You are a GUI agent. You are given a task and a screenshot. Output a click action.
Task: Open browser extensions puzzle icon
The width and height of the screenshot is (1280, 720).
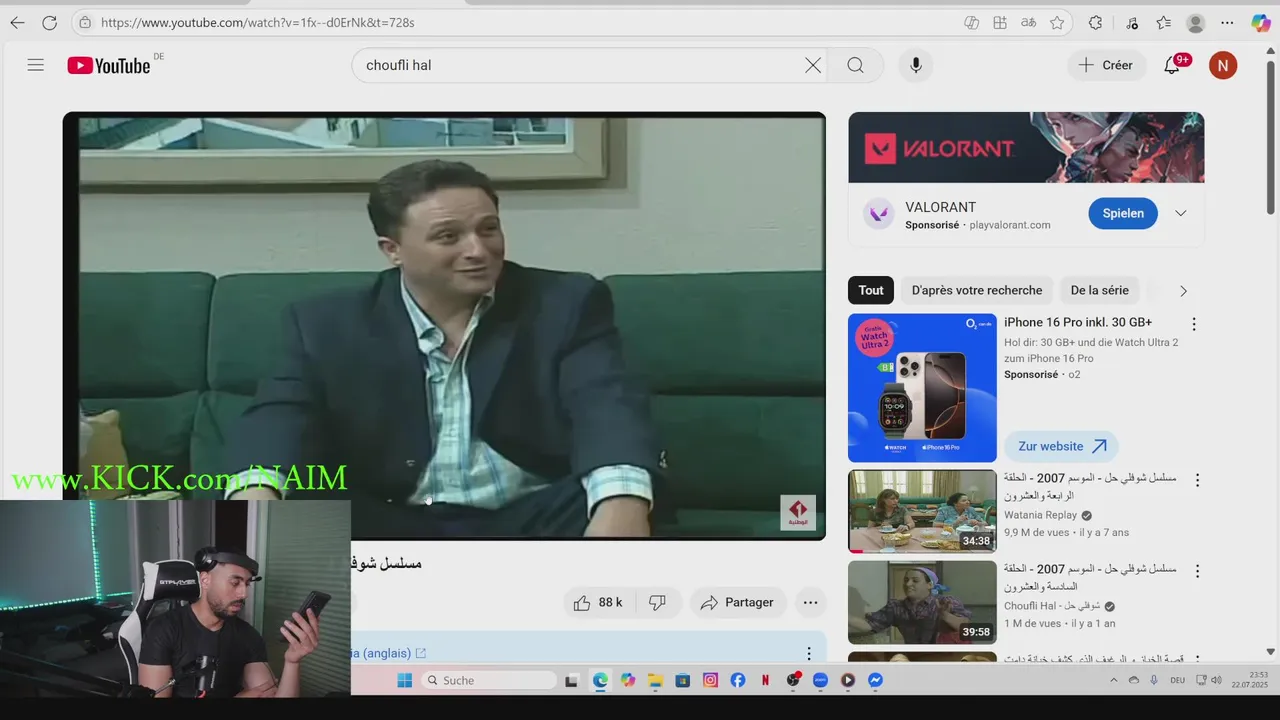[x=1095, y=22]
